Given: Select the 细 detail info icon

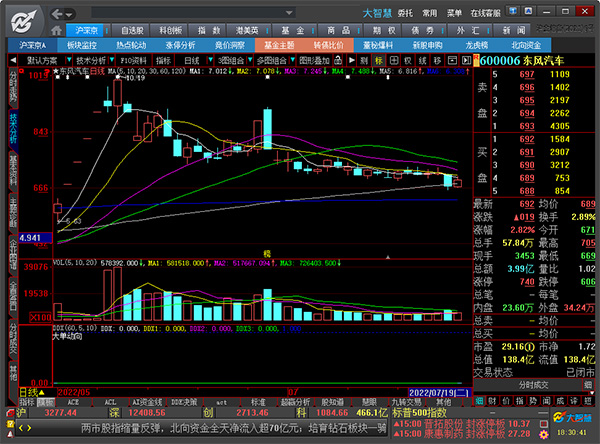Looking at the screenshot, I should pos(479,401).
